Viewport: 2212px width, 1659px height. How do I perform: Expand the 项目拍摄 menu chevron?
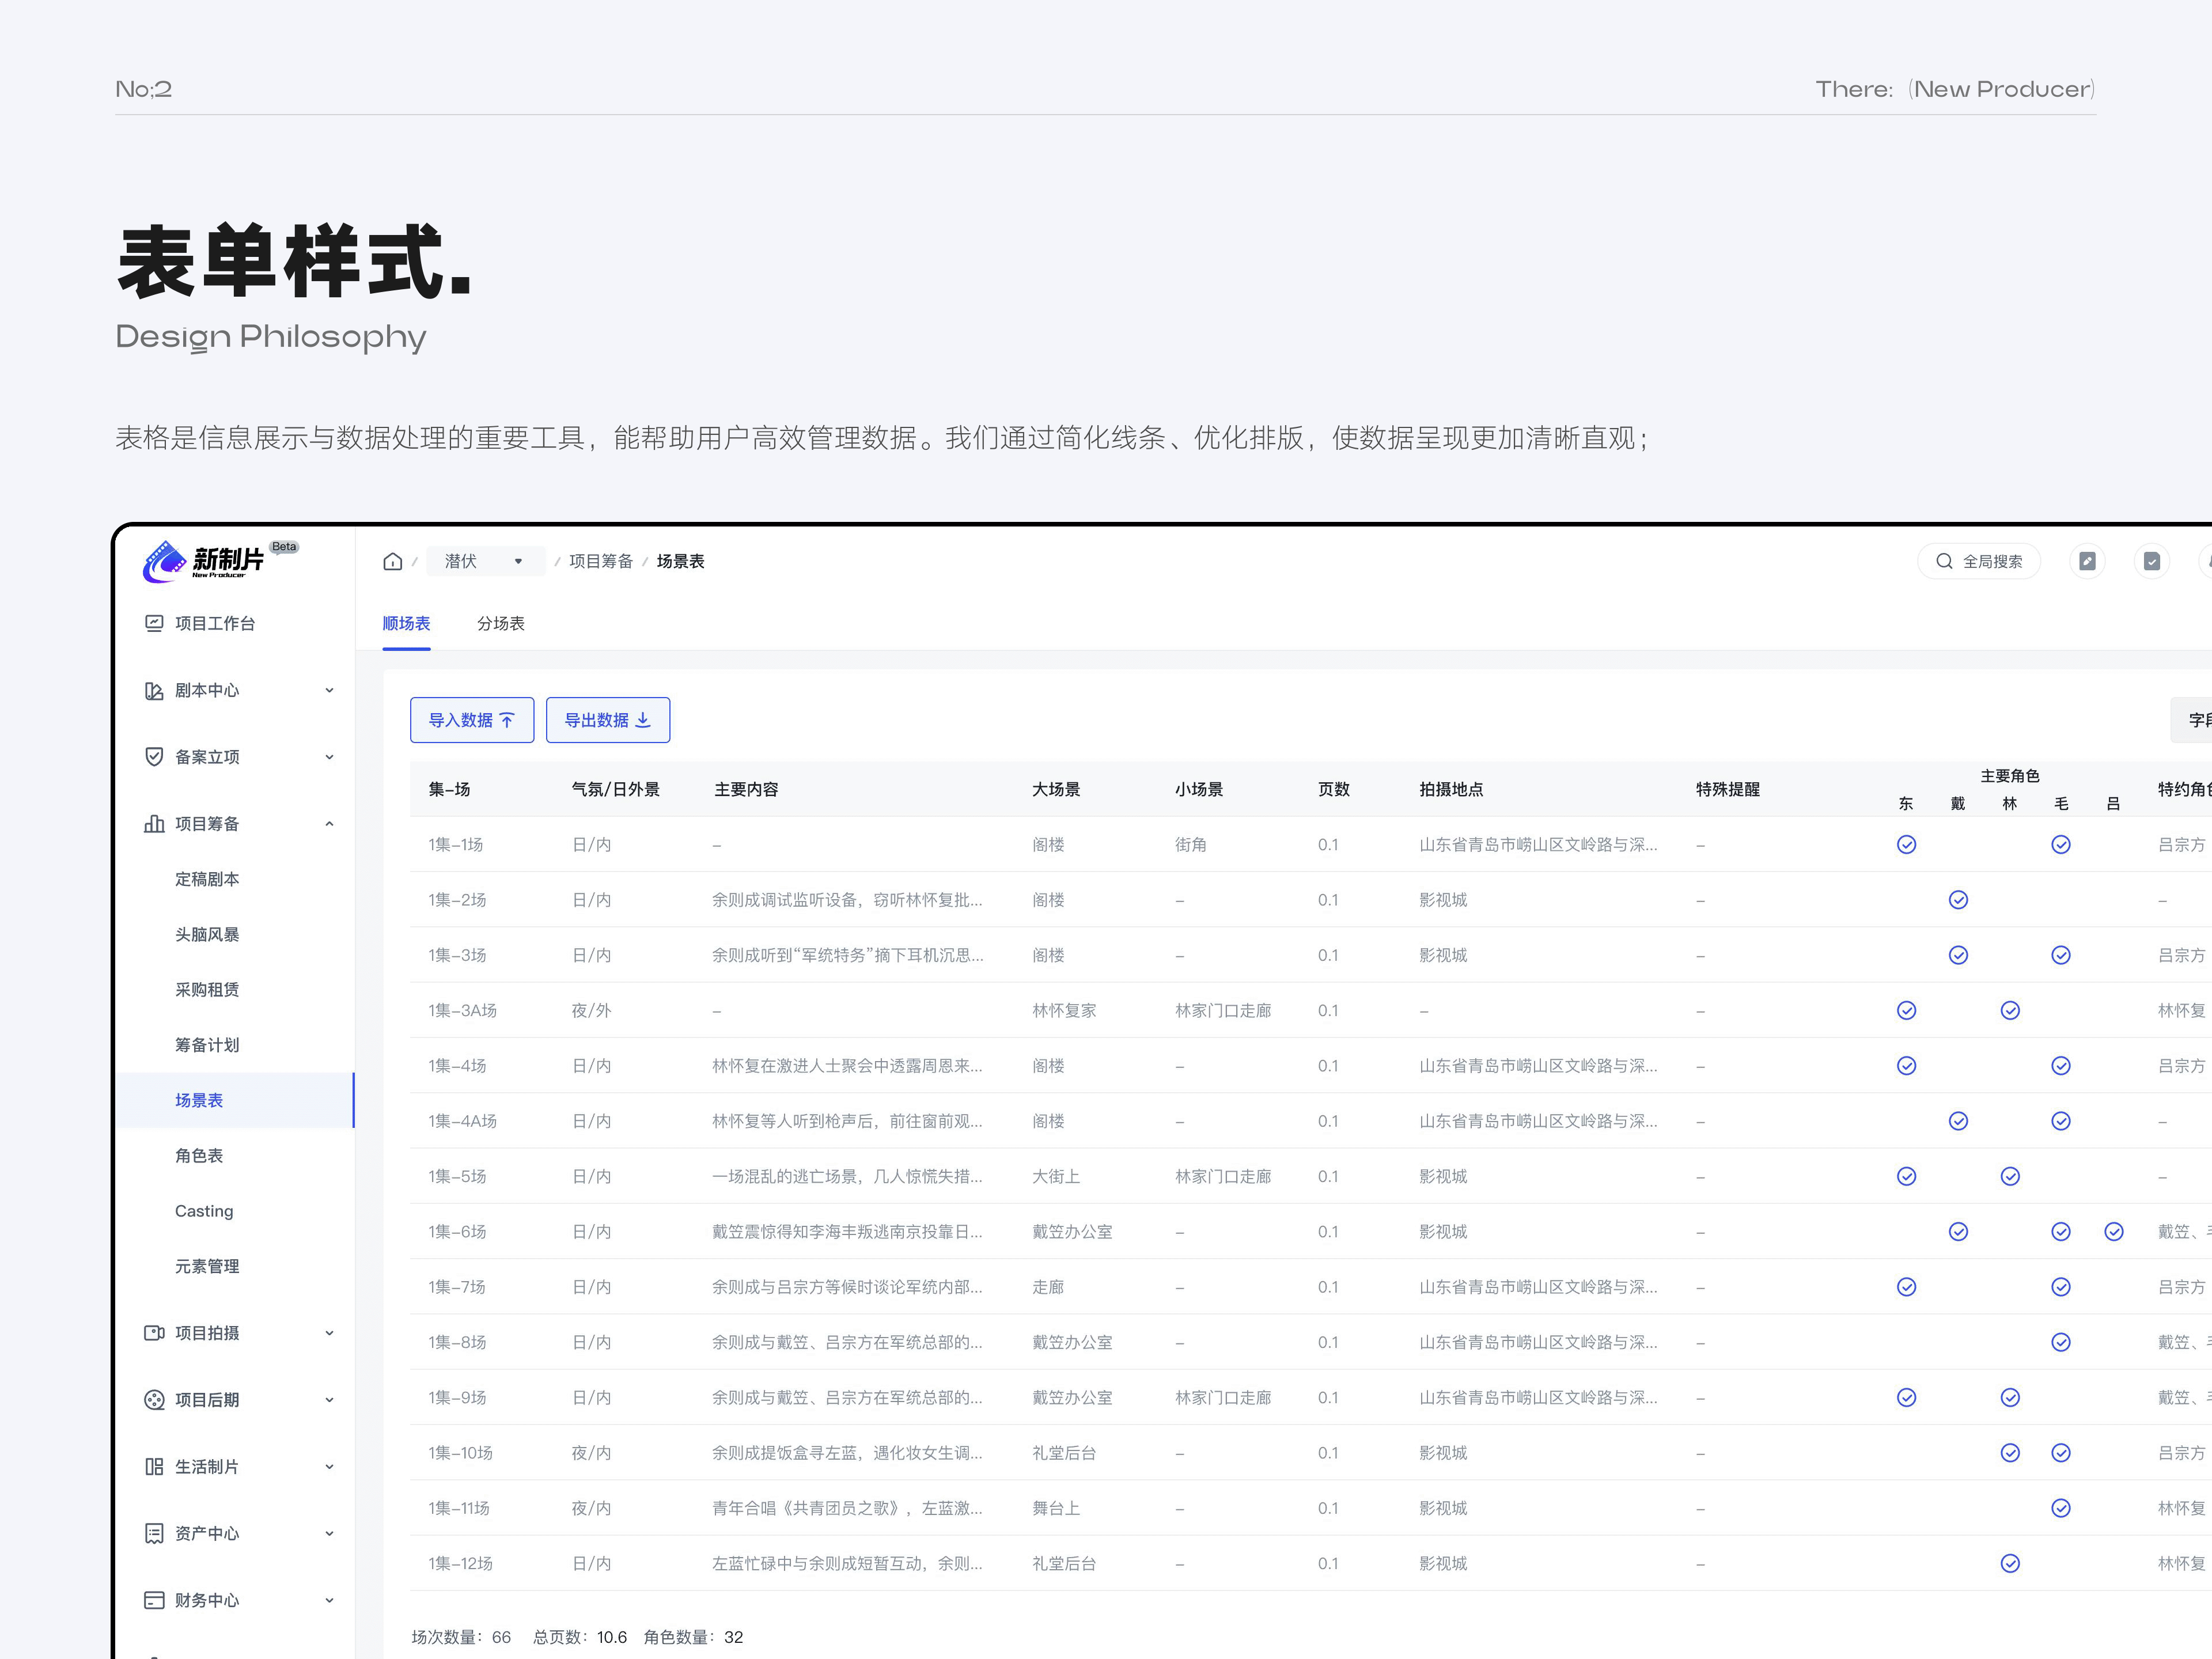point(329,1333)
